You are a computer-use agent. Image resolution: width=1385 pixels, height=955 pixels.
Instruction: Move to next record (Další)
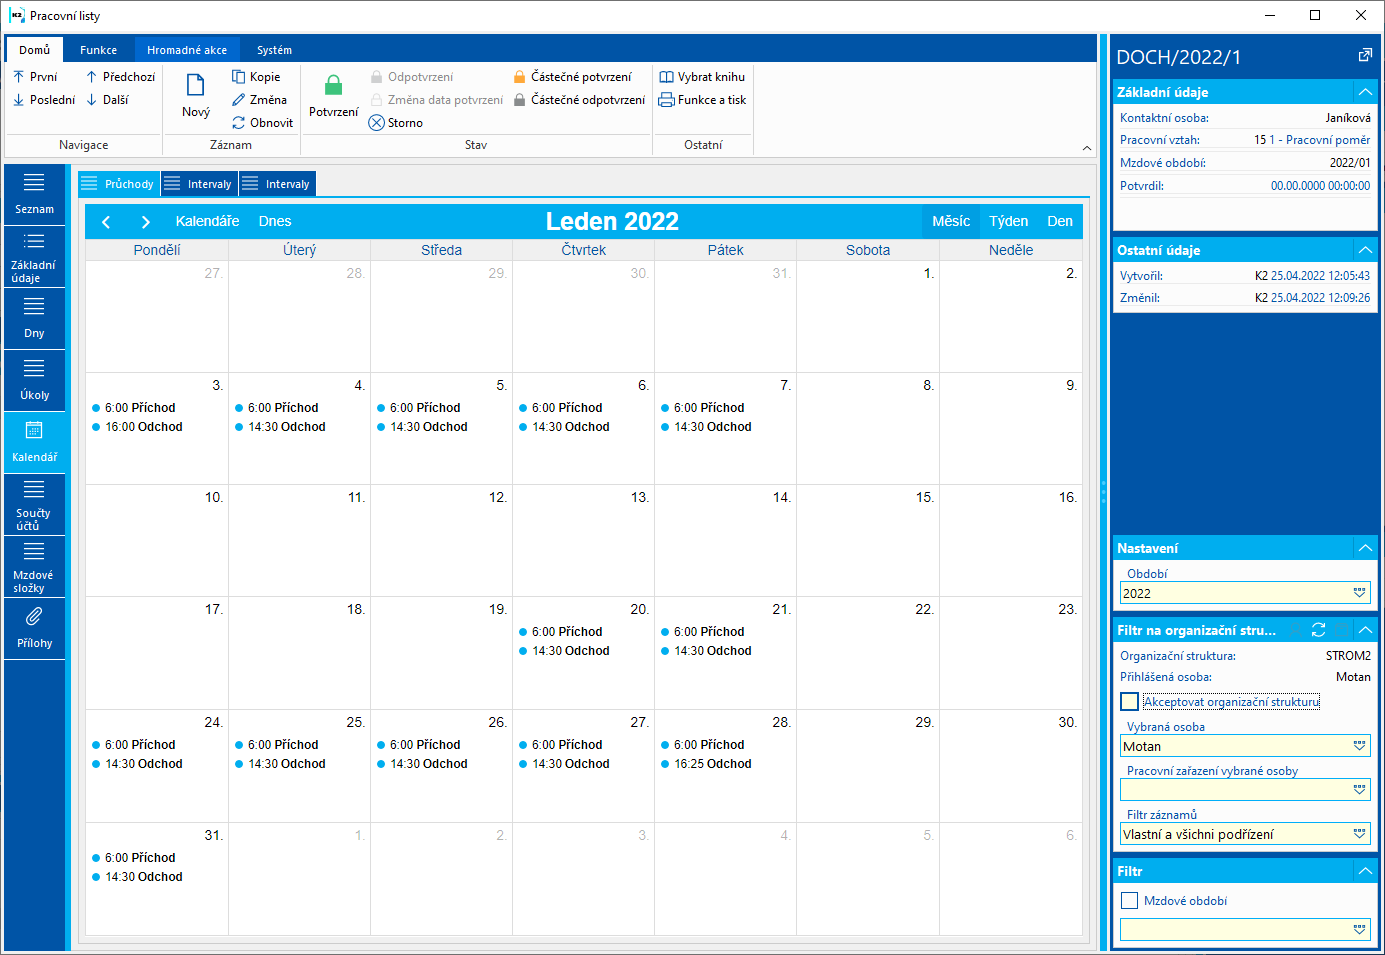click(x=107, y=100)
